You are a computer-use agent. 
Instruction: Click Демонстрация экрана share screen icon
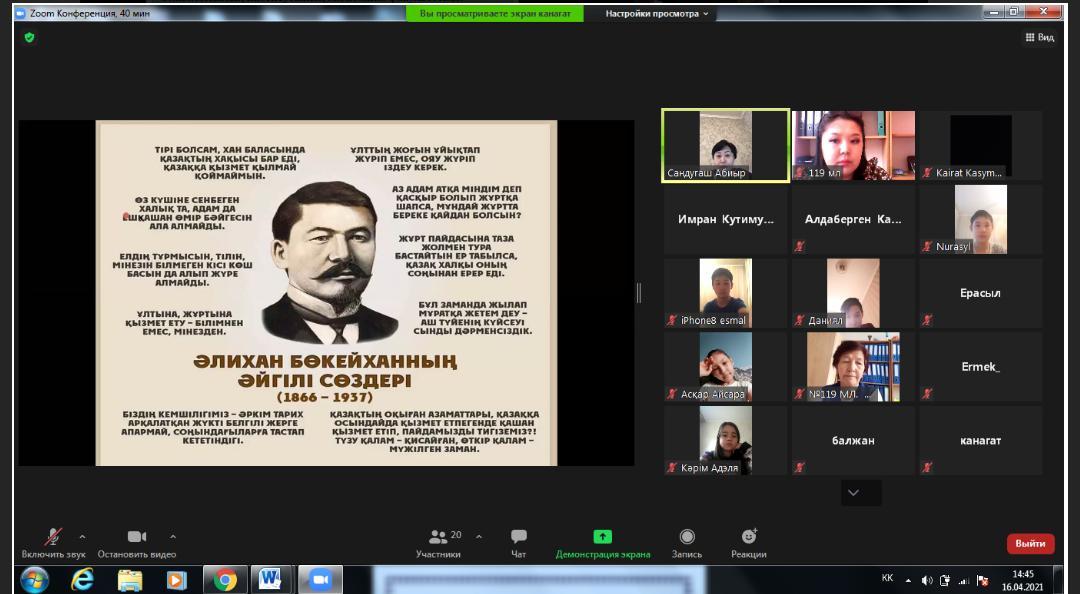(x=602, y=537)
